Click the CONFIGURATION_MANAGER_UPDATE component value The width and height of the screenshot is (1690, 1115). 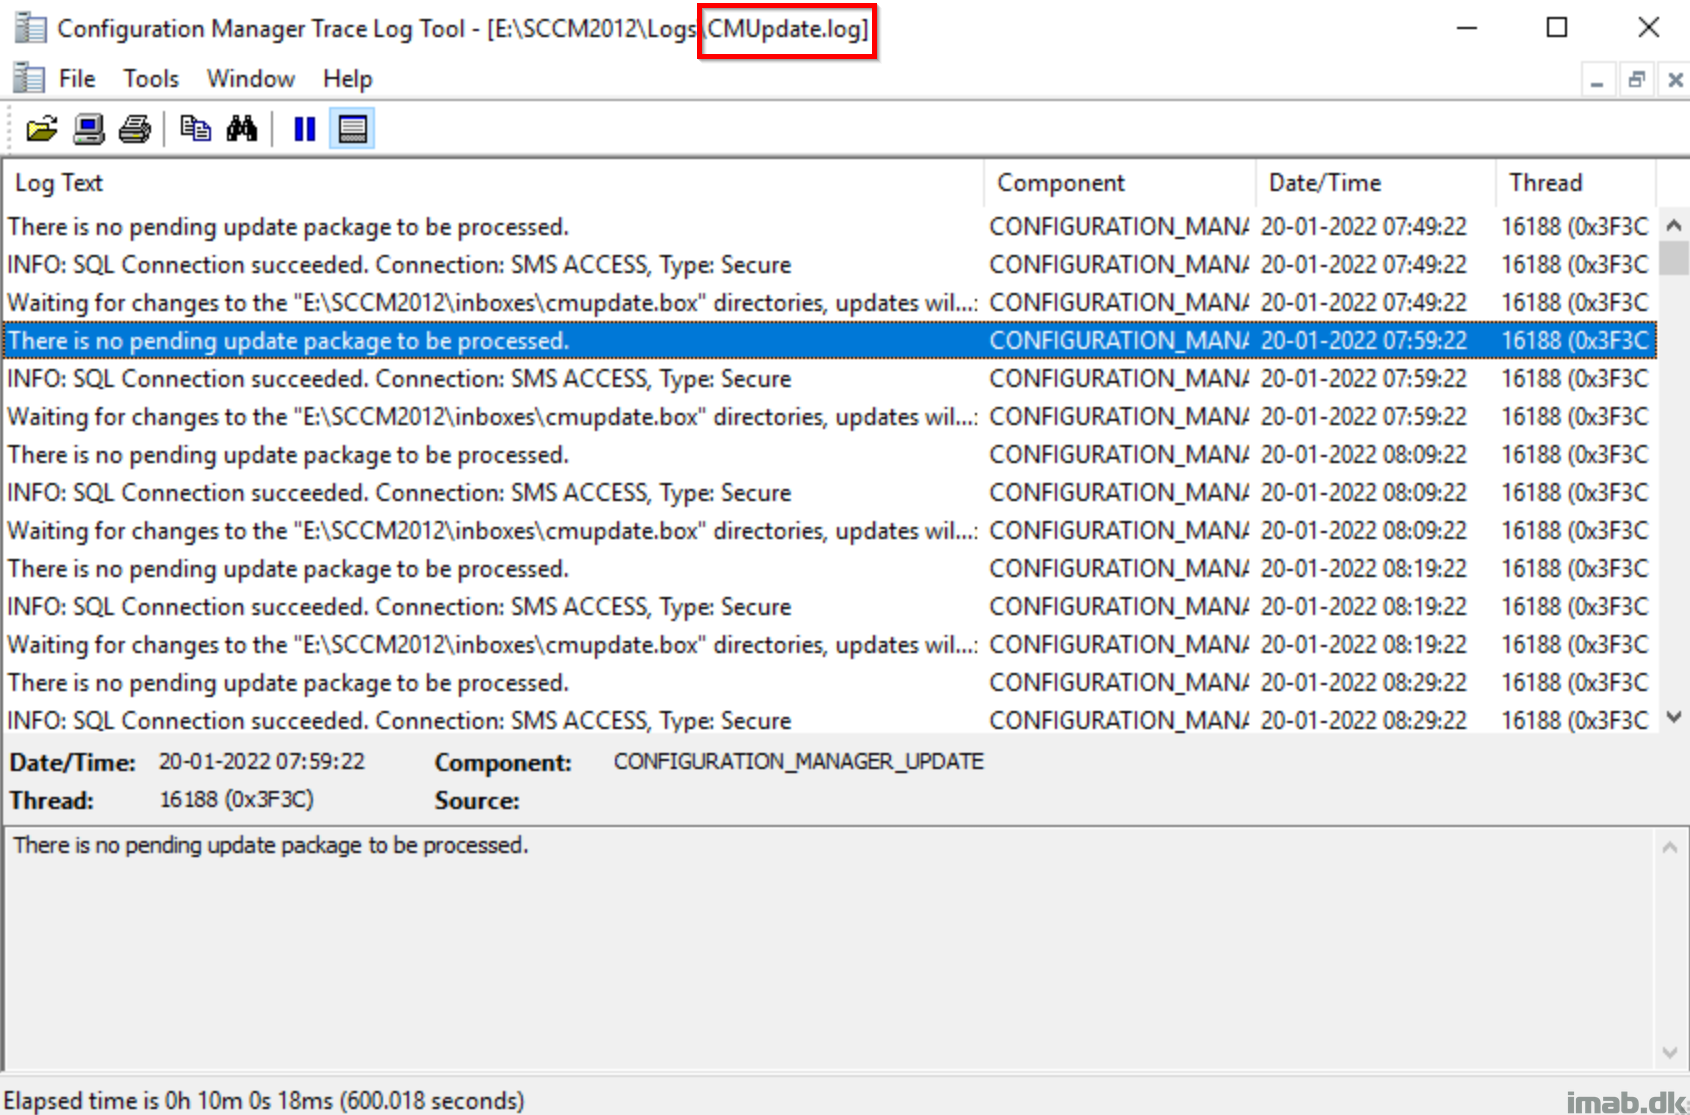pyautogui.click(x=798, y=762)
